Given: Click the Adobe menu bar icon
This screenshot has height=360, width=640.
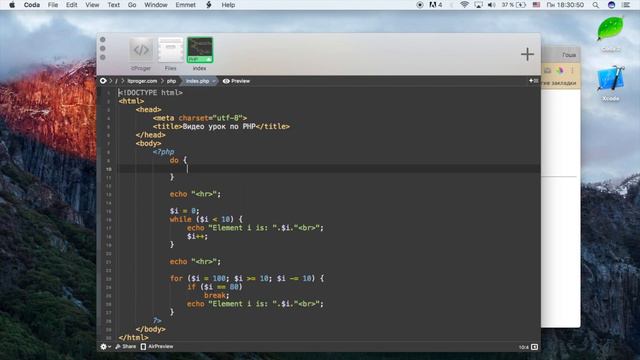Looking at the screenshot, I should (436, 5).
